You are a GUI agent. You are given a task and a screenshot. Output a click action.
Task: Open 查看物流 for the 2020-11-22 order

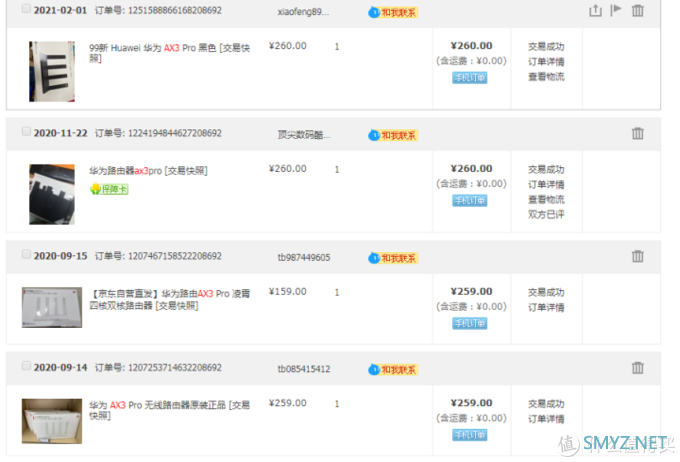(546, 200)
